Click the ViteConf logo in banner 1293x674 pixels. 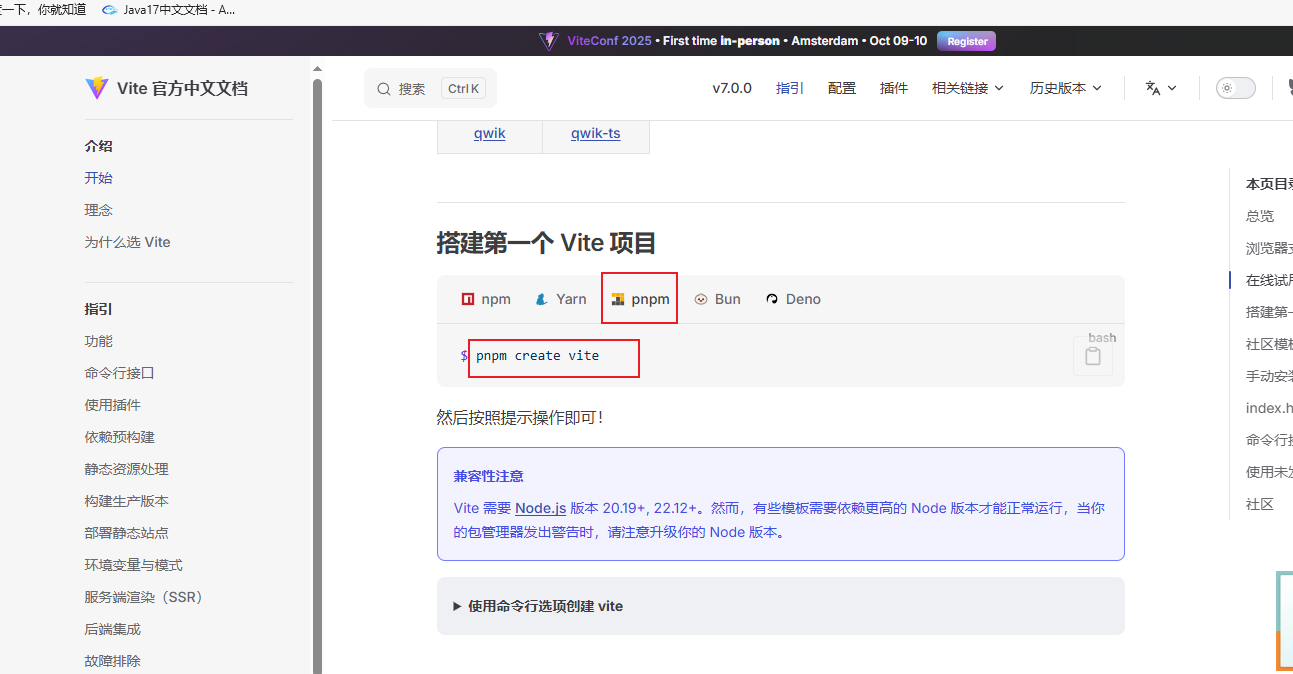point(548,41)
